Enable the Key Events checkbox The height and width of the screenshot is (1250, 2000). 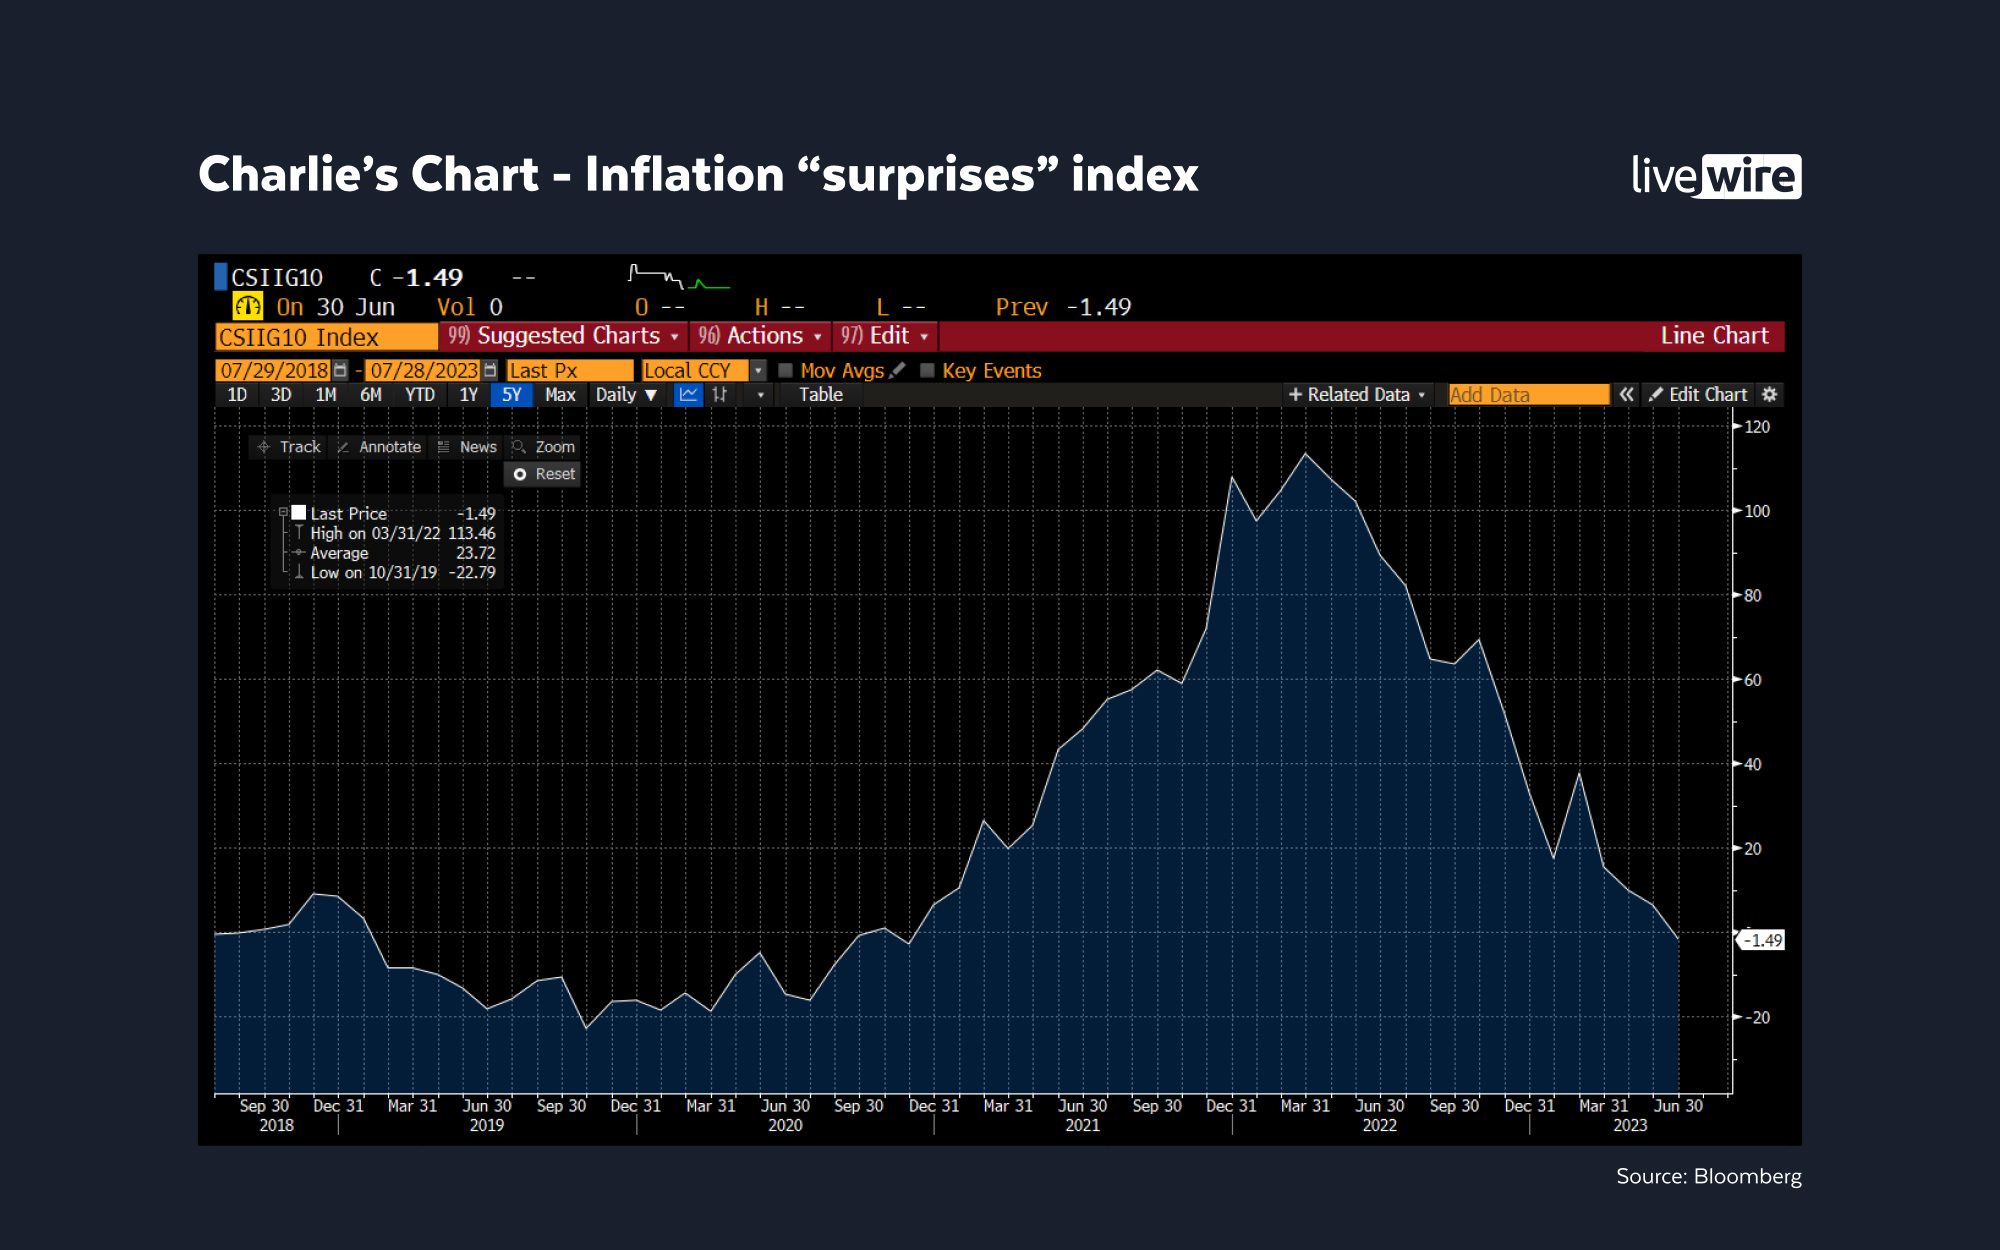tap(927, 370)
